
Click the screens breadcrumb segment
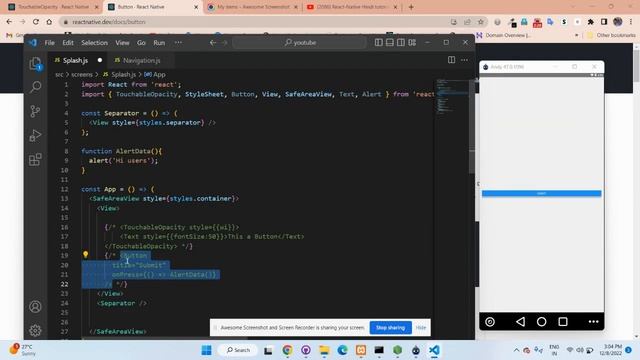point(82,74)
